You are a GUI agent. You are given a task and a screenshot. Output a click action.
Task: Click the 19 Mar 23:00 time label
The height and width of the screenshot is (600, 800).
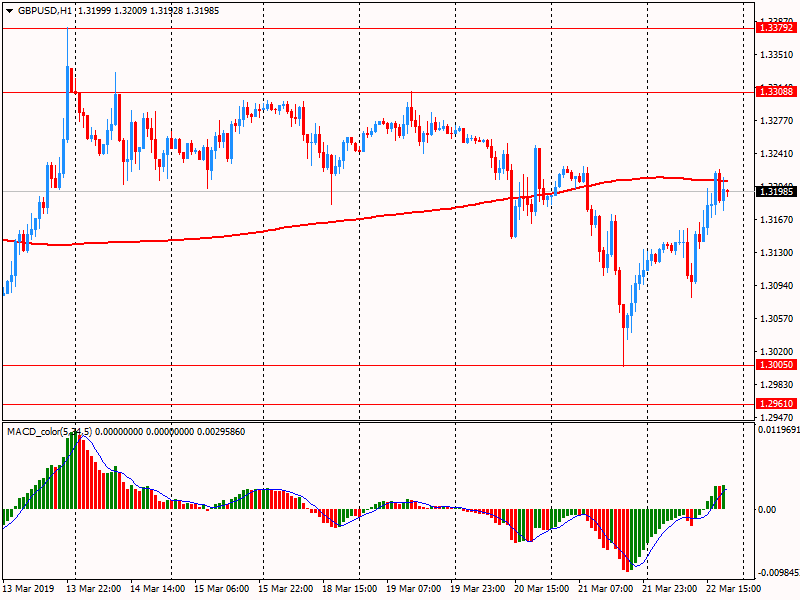click(478, 590)
